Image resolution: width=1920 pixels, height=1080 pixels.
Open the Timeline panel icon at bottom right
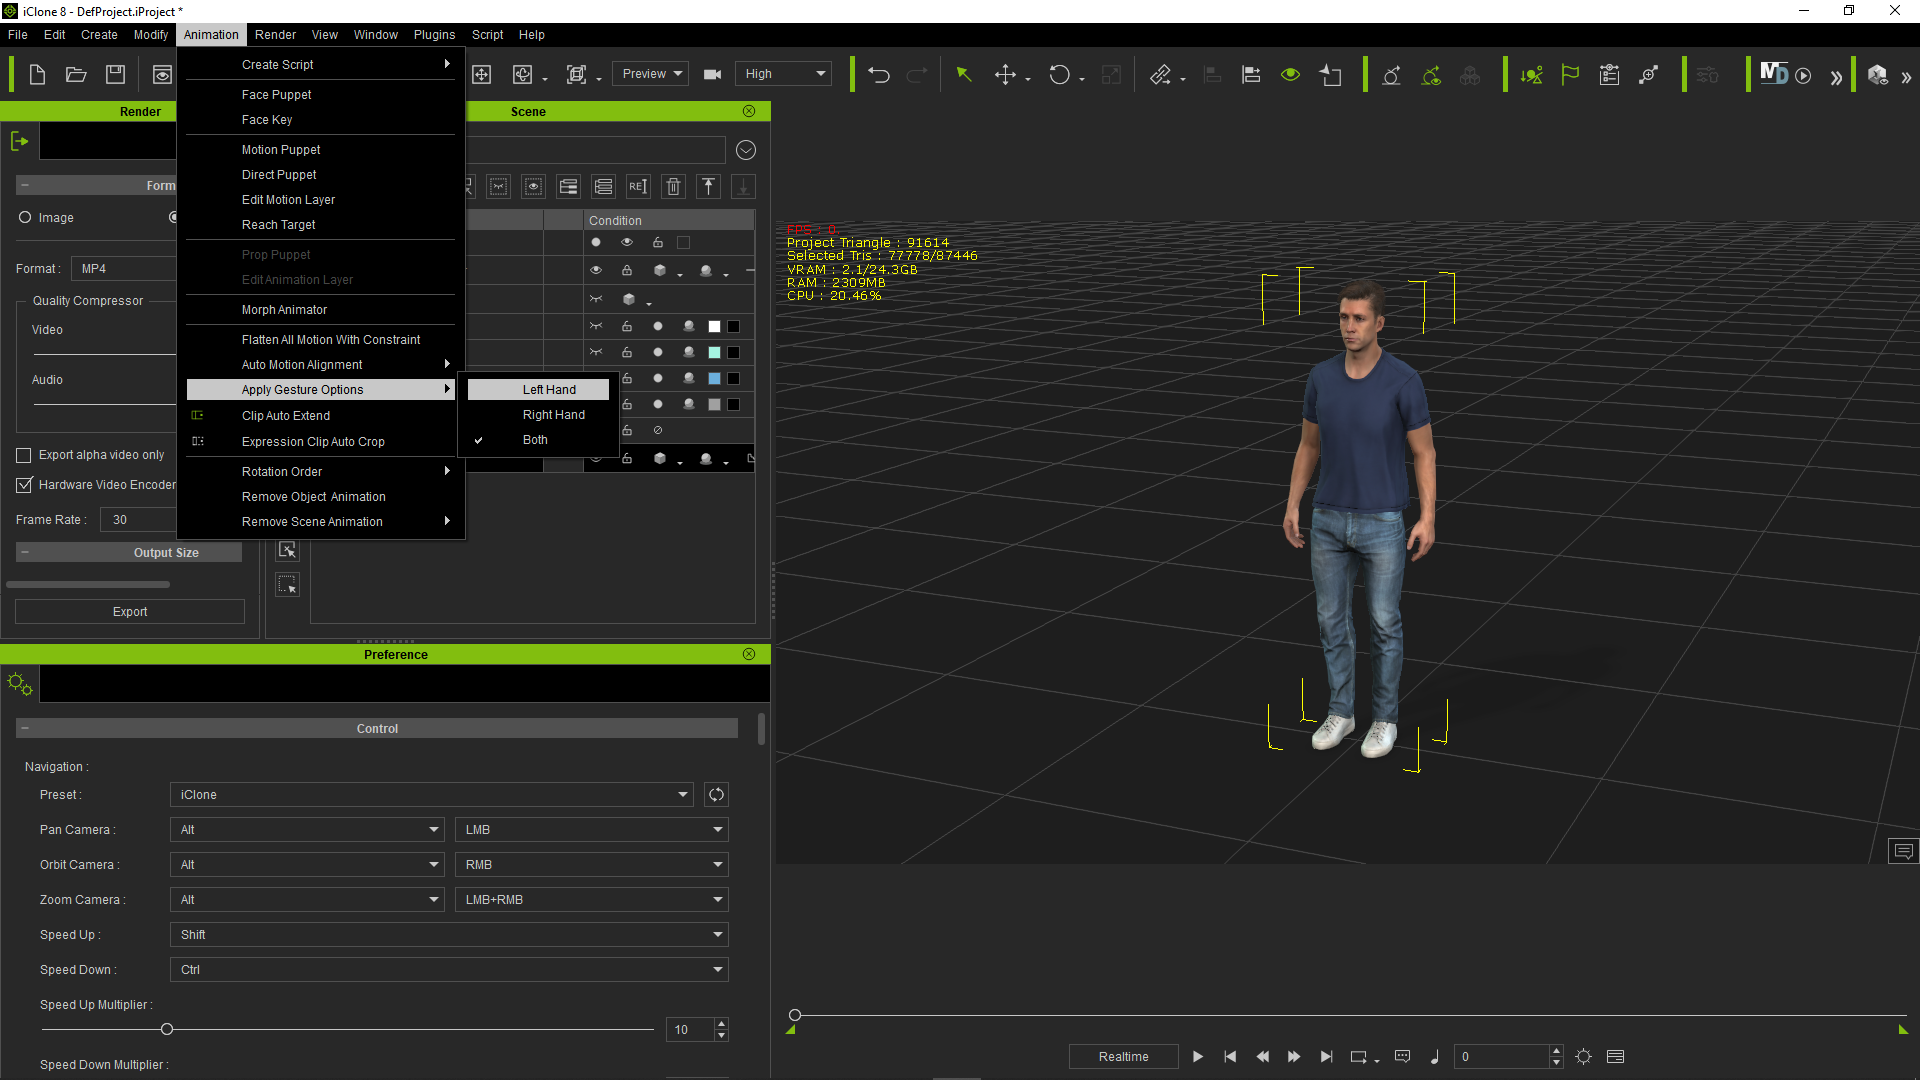[x=1616, y=1057]
